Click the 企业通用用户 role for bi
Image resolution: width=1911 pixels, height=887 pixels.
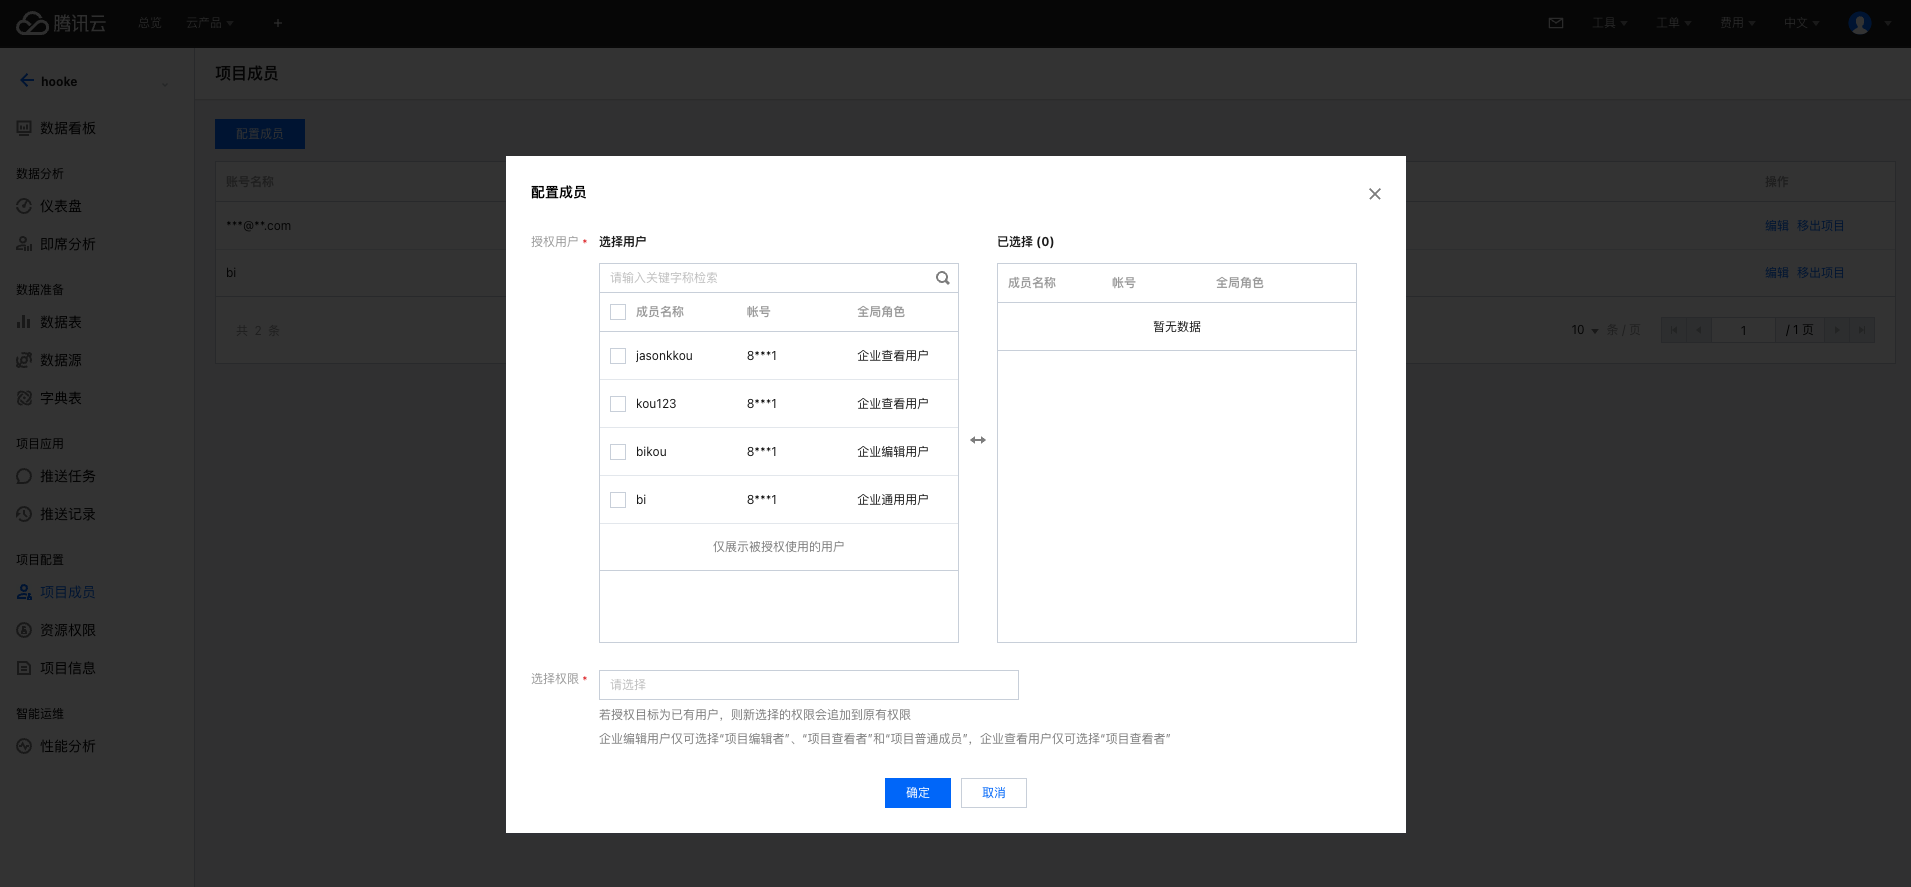click(x=893, y=500)
